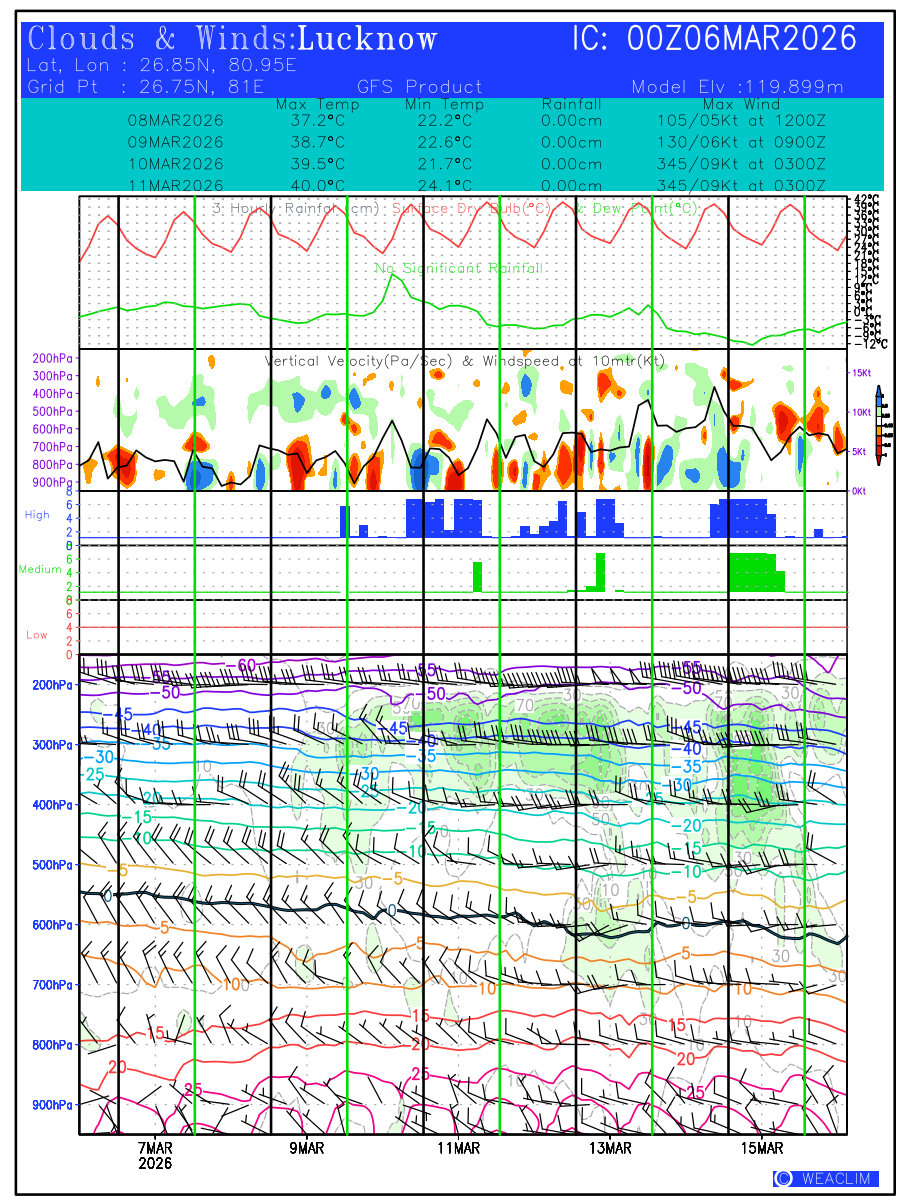
Task: Click the Vertical Velocity panel title
Action: click(x=464, y=361)
